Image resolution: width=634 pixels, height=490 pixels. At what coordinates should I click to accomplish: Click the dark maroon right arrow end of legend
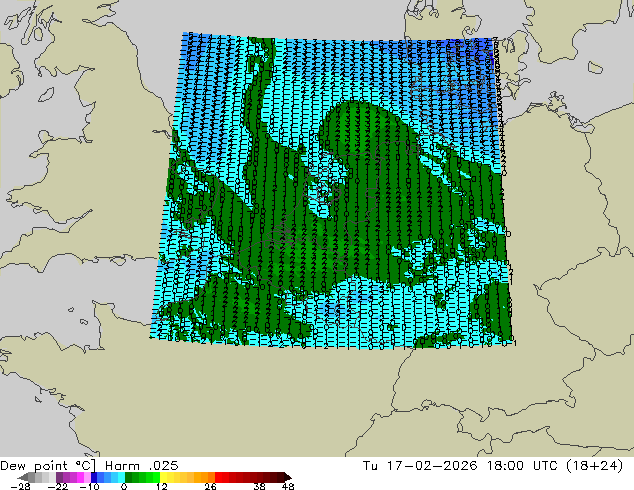coord(287,477)
